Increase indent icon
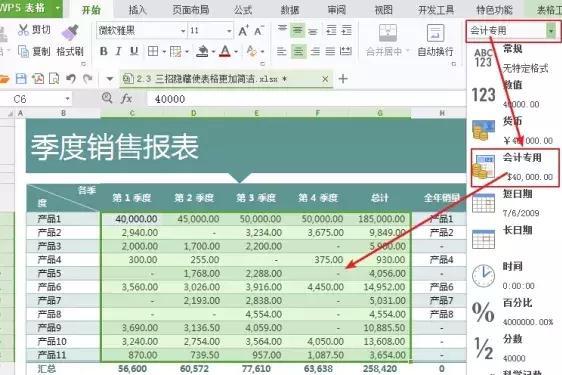 (x=346, y=30)
